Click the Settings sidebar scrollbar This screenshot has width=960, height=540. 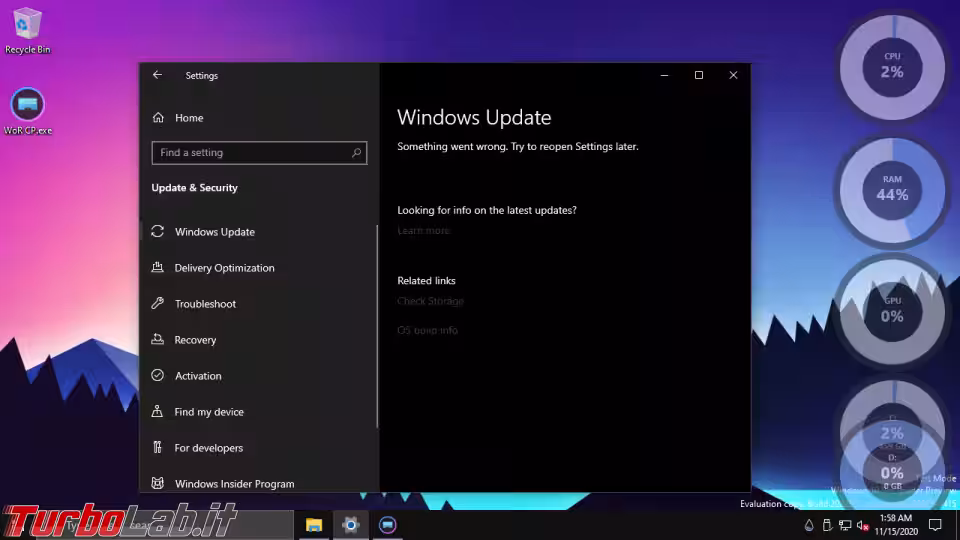click(377, 326)
